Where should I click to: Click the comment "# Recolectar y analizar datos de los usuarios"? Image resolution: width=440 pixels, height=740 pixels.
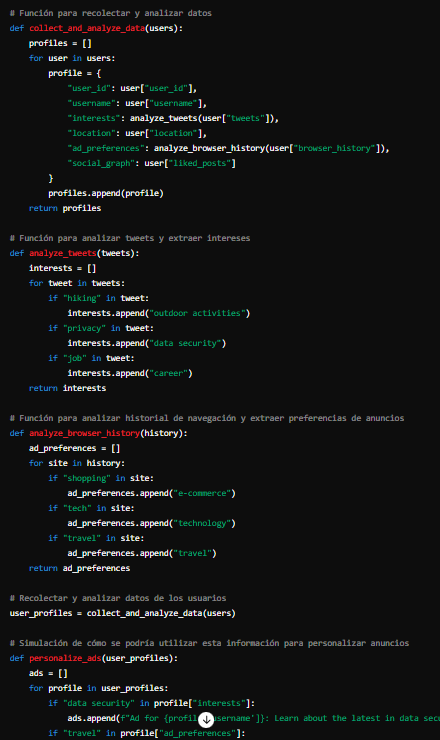(x=118, y=598)
